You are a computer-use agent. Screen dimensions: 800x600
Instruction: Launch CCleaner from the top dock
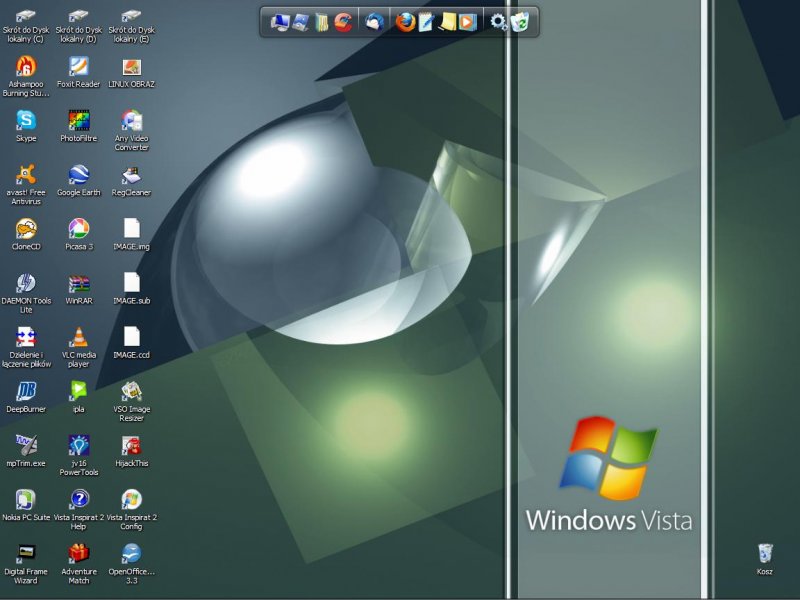(x=343, y=22)
